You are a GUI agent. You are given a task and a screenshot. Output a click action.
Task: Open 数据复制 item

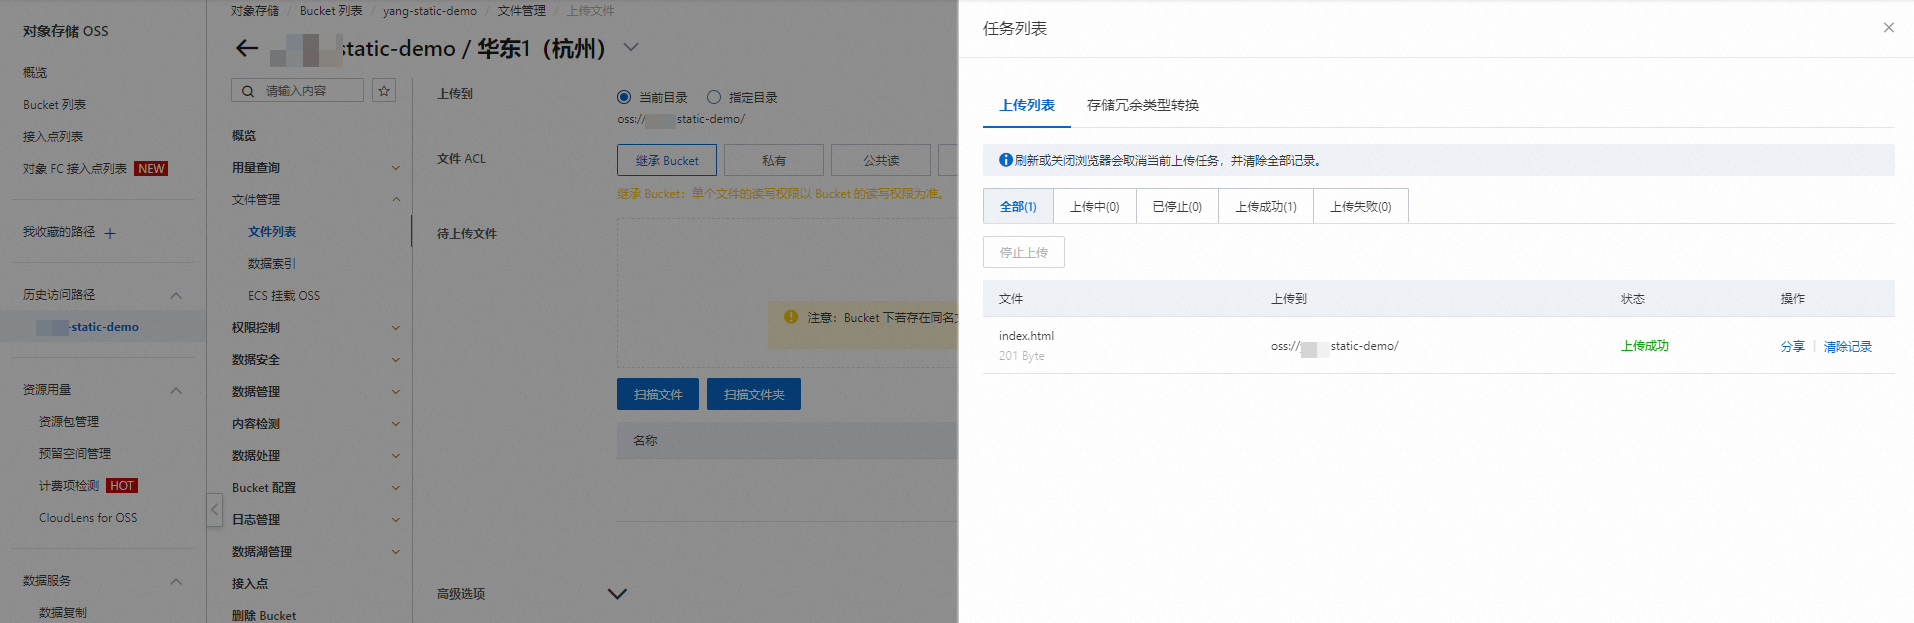(63, 613)
